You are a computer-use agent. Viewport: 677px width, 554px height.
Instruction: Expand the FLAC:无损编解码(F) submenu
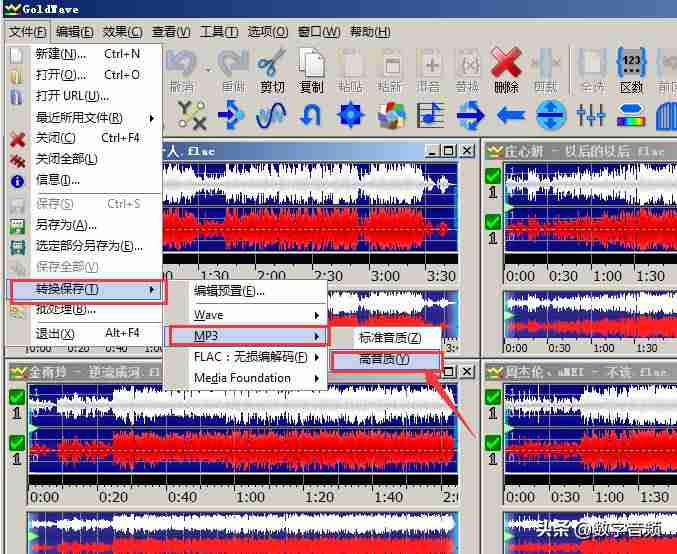[x=257, y=357]
